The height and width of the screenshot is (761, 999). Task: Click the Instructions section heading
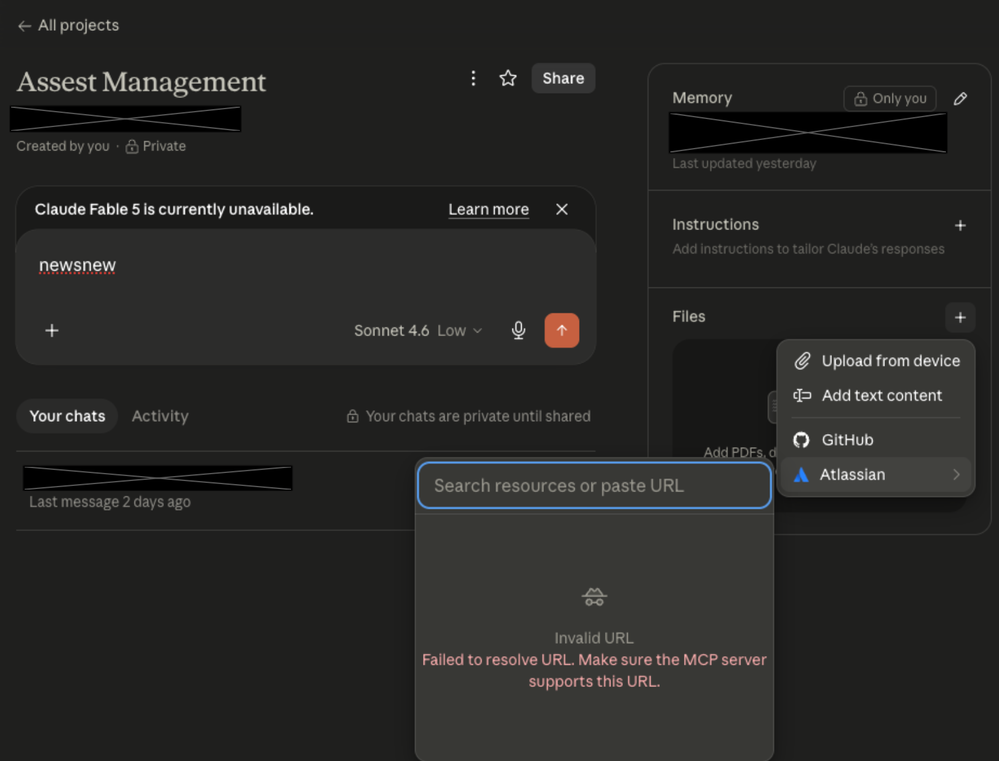click(x=715, y=224)
